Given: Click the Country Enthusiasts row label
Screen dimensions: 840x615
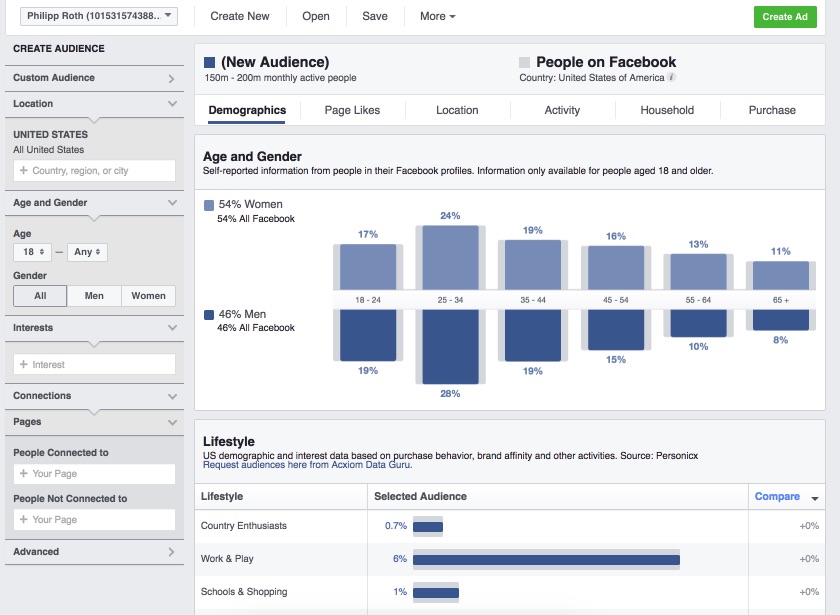Looking at the screenshot, I should coord(244,526).
